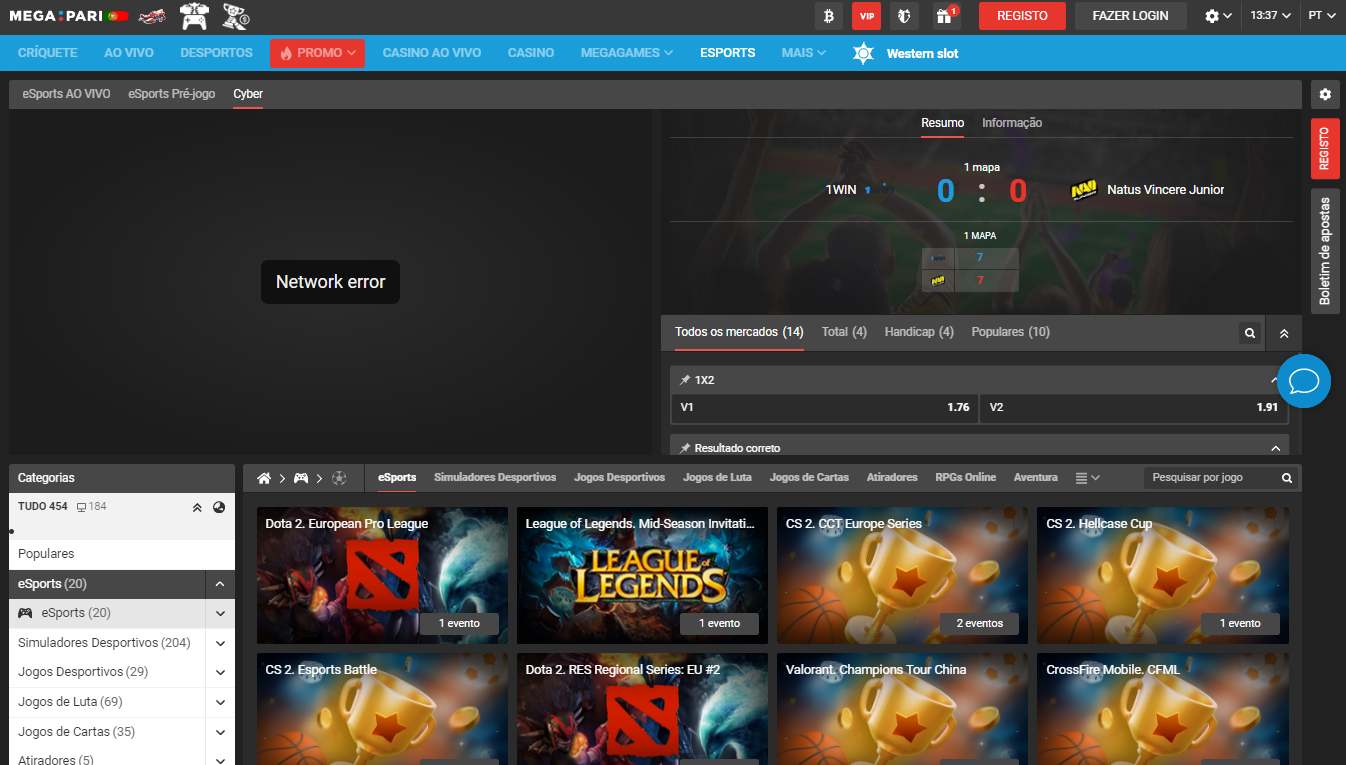Switch to eSports Pré-jogo tab
The height and width of the screenshot is (765, 1346).
tap(172, 94)
